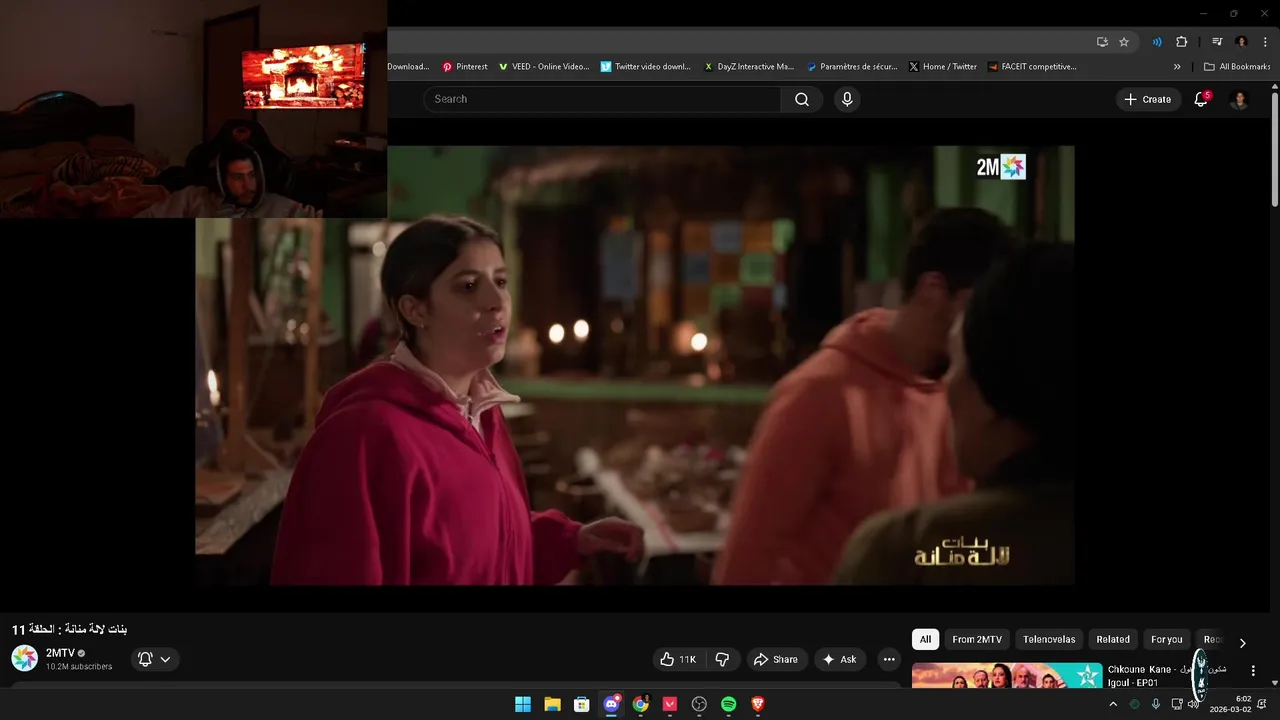The width and height of the screenshot is (1280, 720).
Task: Open Windows Start menu
Action: click(523, 704)
